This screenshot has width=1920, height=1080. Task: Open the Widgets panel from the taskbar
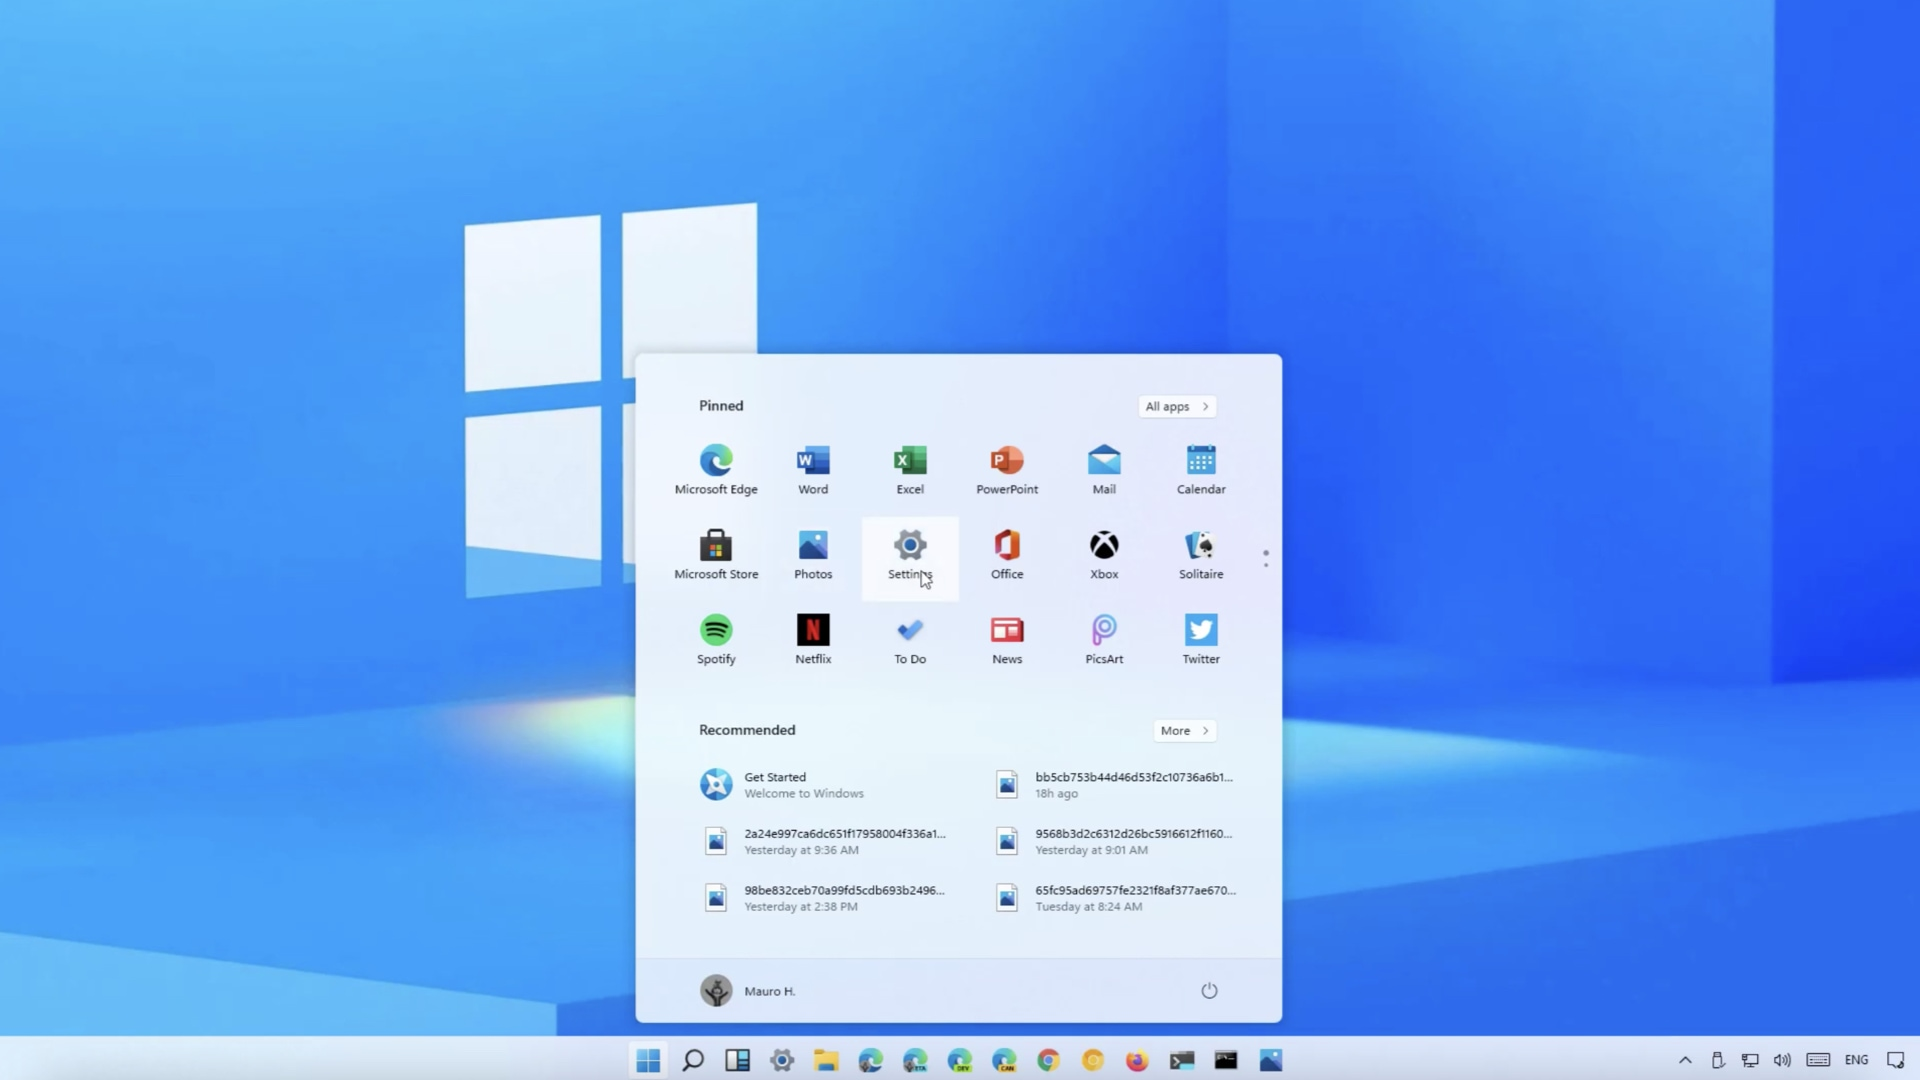coord(738,1060)
